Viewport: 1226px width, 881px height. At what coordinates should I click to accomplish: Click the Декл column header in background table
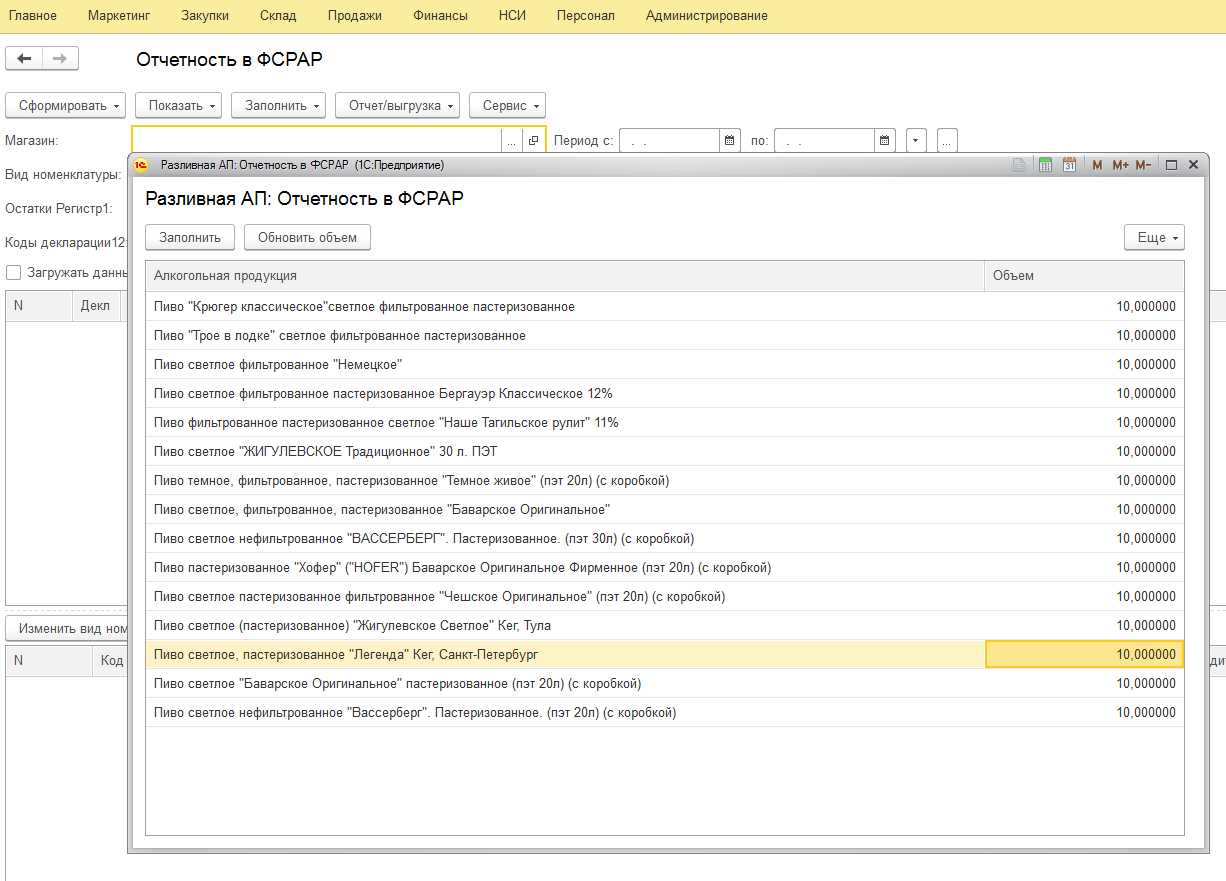pyautogui.click(x=96, y=306)
